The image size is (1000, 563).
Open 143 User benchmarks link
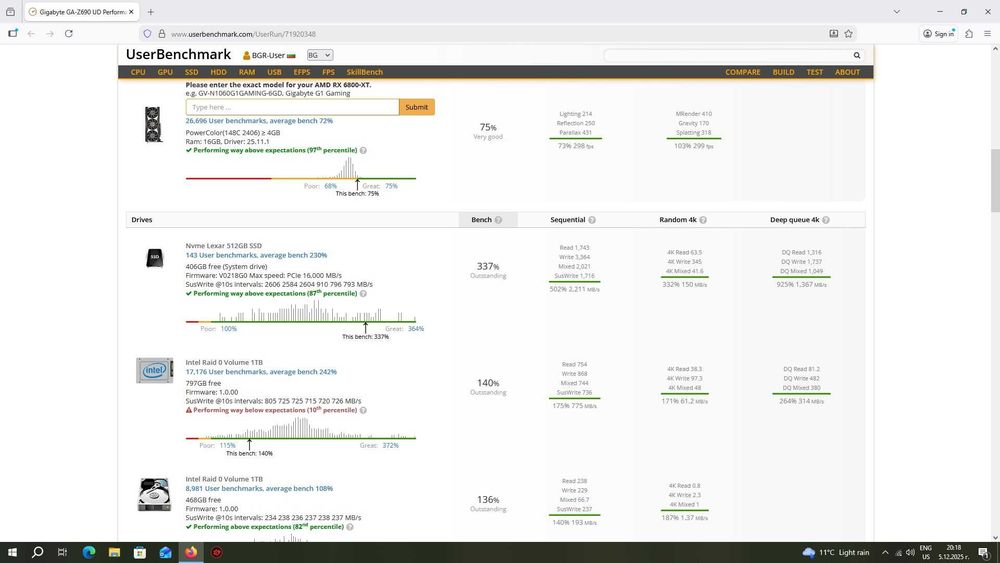pyautogui.click(x=256, y=255)
